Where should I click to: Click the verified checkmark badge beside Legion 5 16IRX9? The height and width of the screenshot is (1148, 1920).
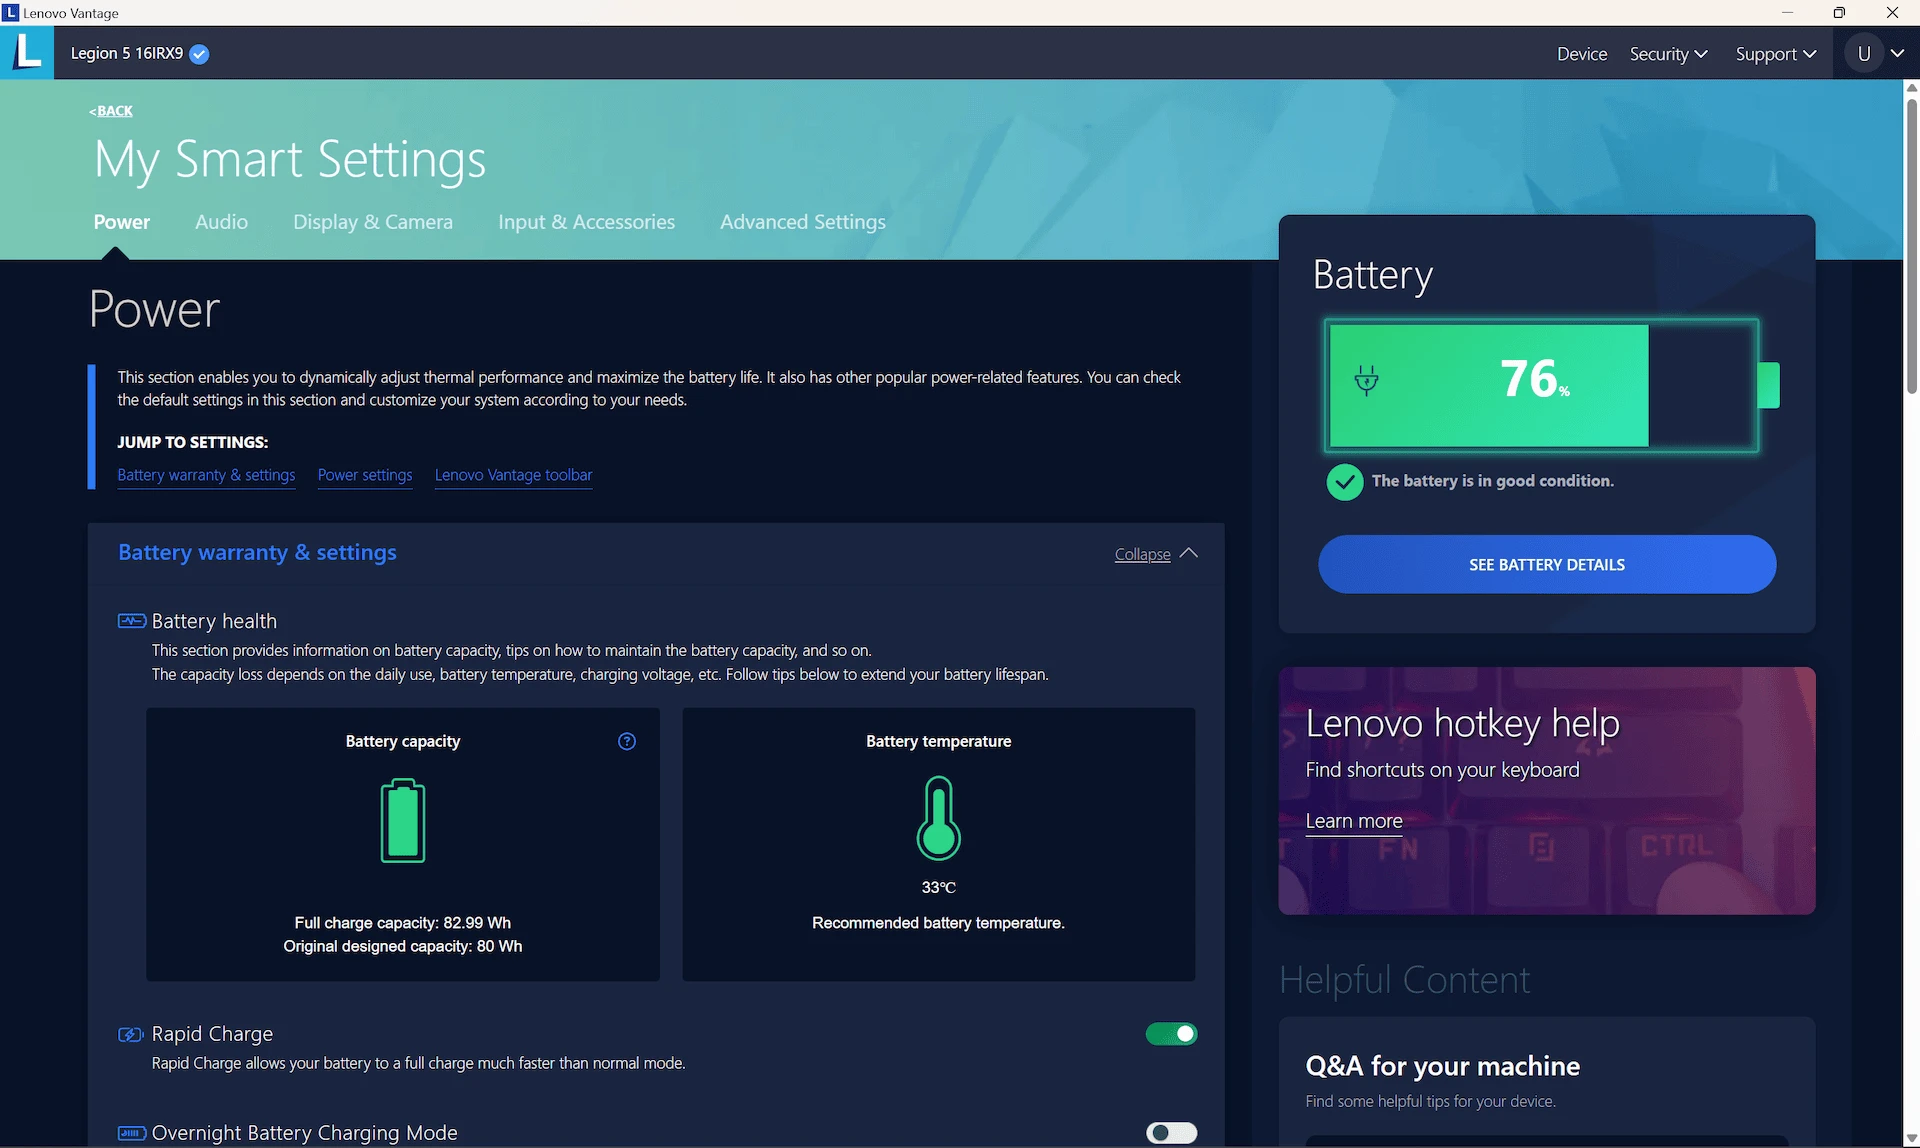(199, 54)
